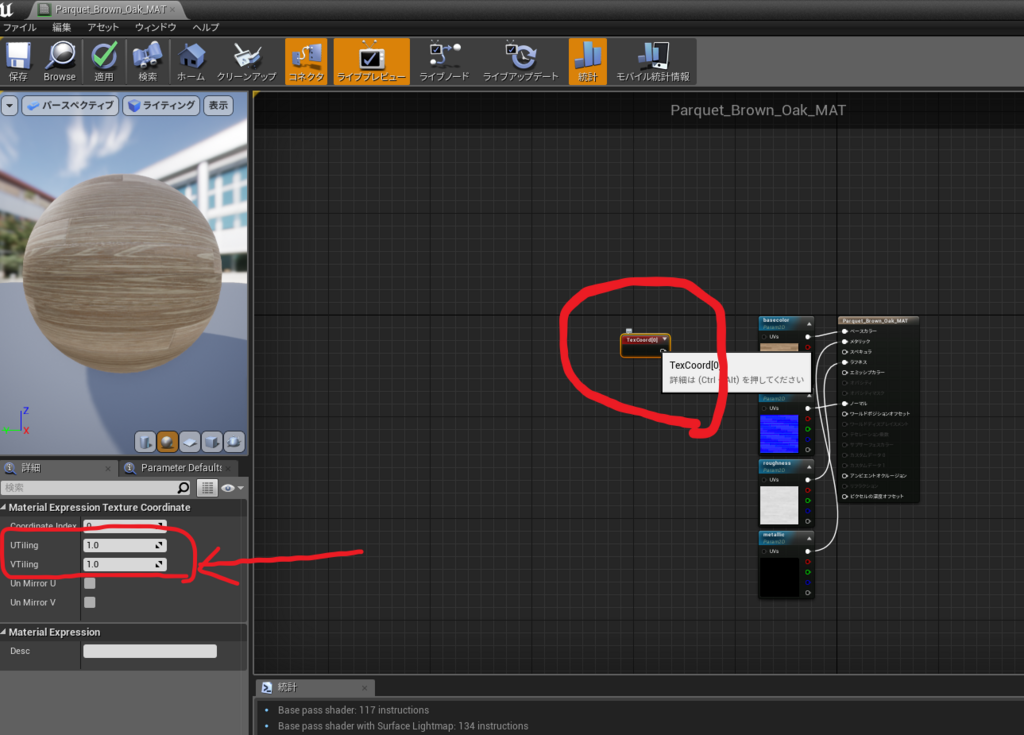The width and height of the screenshot is (1024, 735).
Task: Toggle the コネクタ connectors button
Action: pyautogui.click(x=306, y=61)
